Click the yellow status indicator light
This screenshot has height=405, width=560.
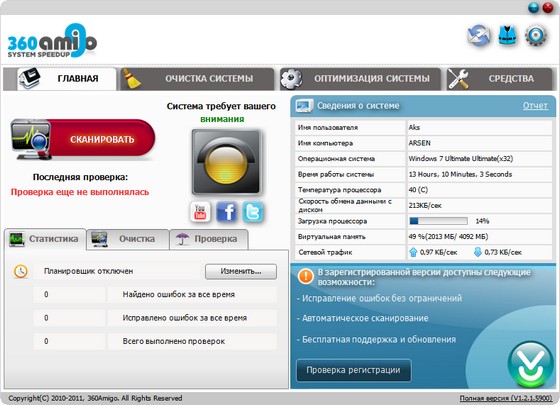[x=226, y=162]
